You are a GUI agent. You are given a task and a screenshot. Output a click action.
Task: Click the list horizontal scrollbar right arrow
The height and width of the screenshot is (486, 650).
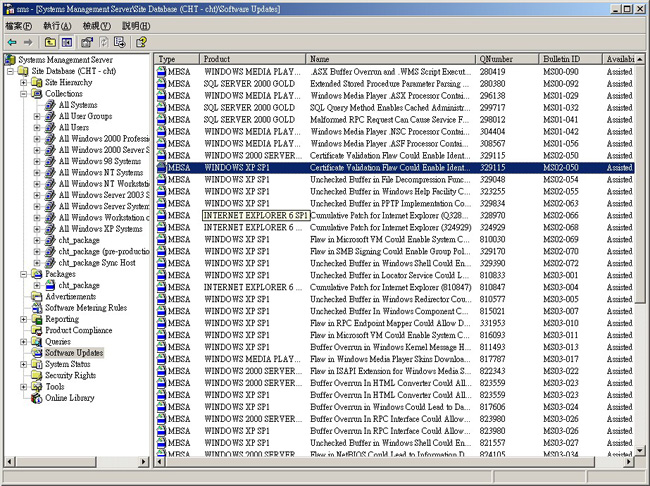[629, 461]
